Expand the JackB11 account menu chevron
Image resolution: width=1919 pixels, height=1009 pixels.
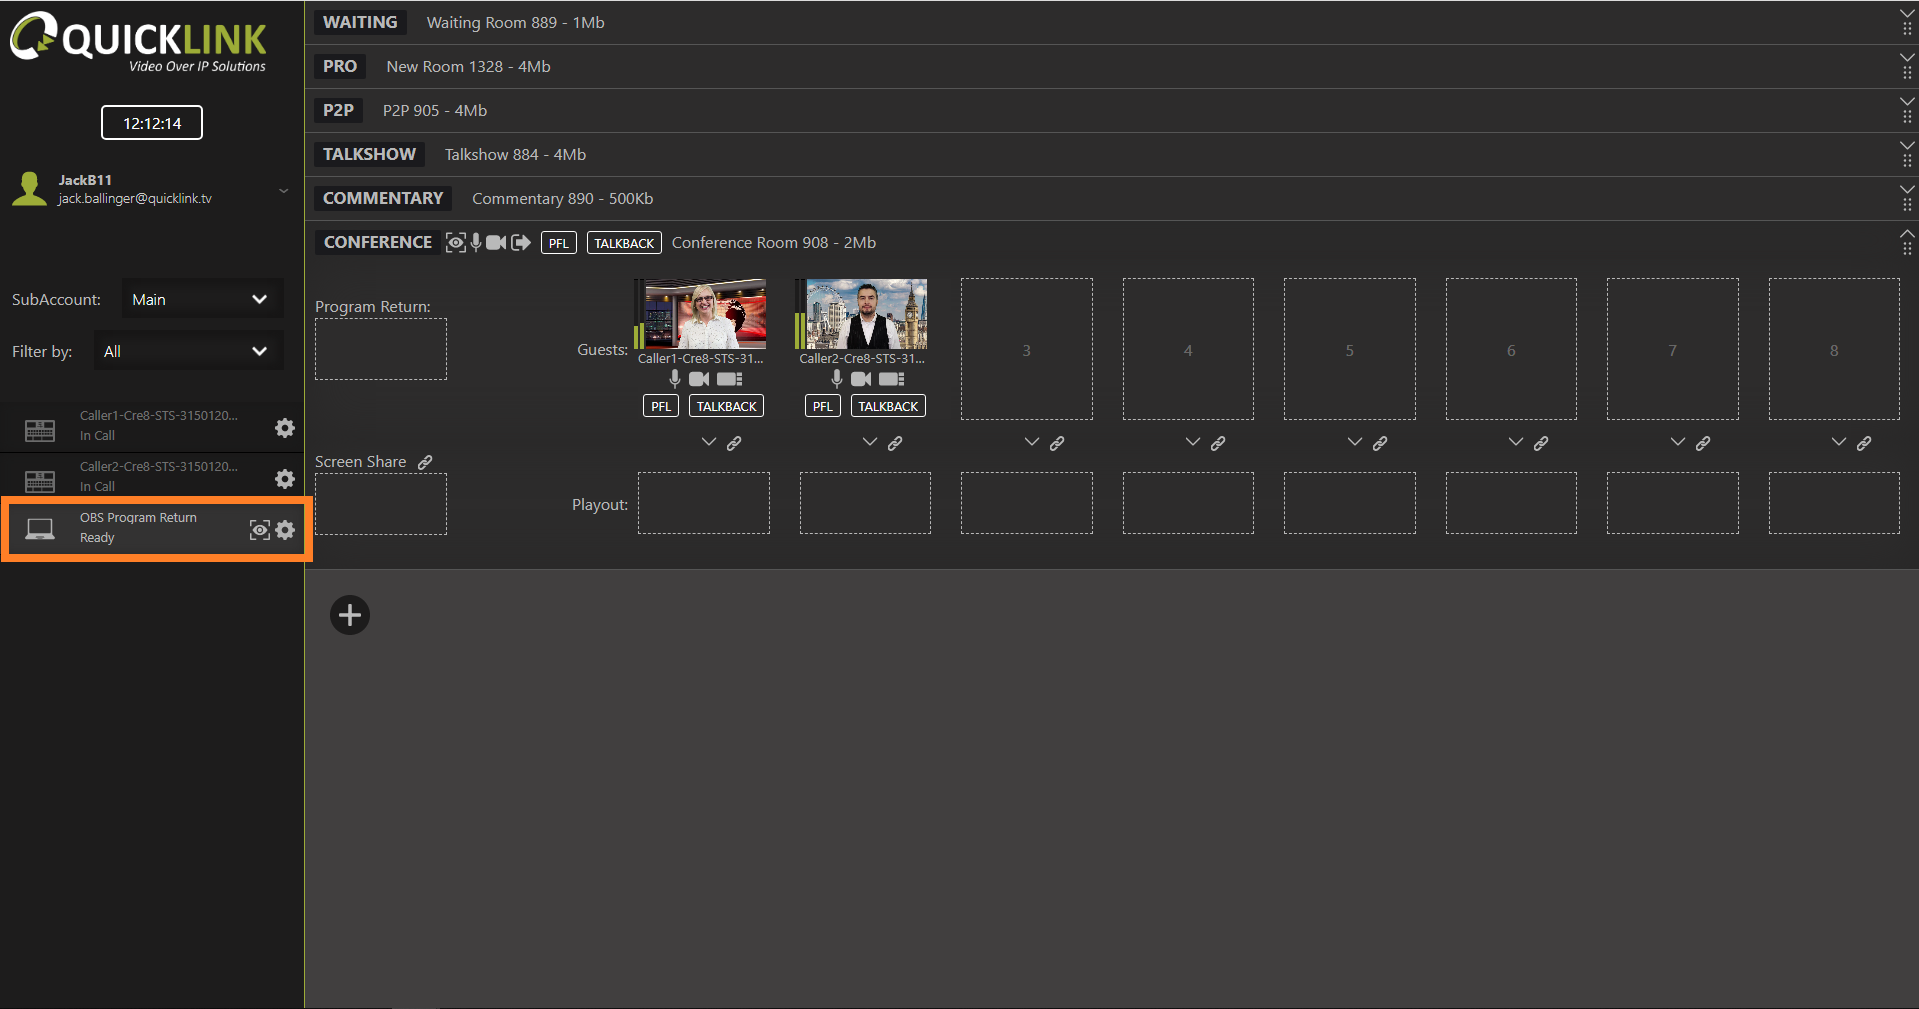[284, 190]
